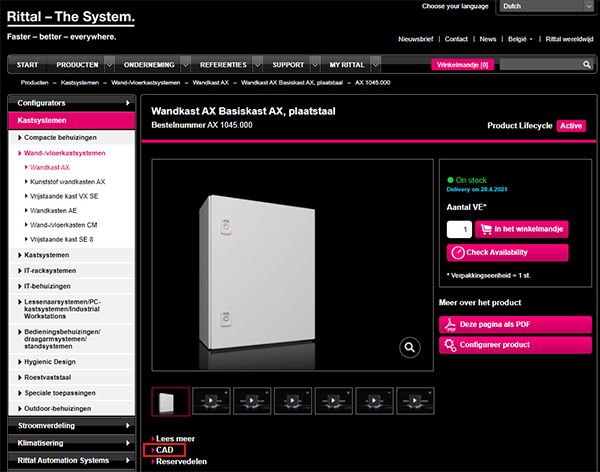This screenshot has height=472, width=600.
Task: Click the Check Availability clock icon
Action: pos(458,252)
